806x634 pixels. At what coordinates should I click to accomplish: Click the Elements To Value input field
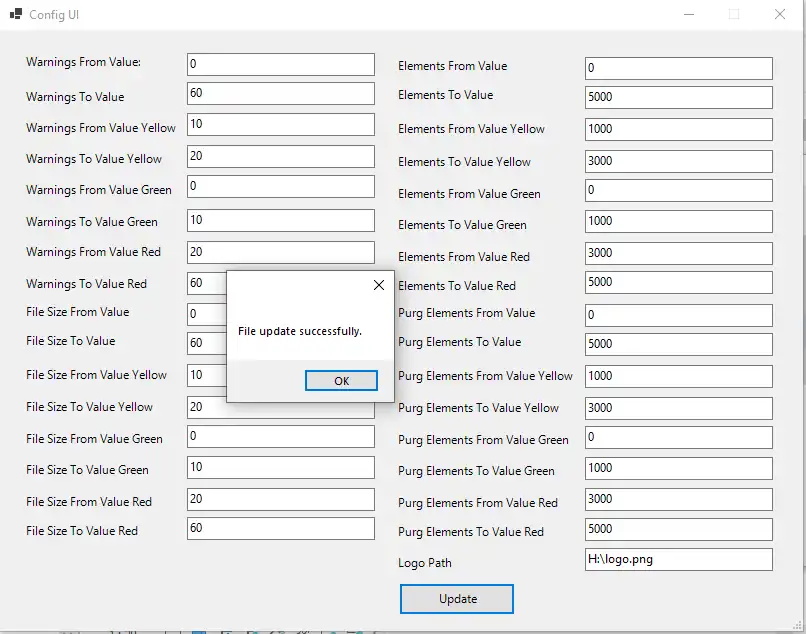pyautogui.click(x=679, y=97)
